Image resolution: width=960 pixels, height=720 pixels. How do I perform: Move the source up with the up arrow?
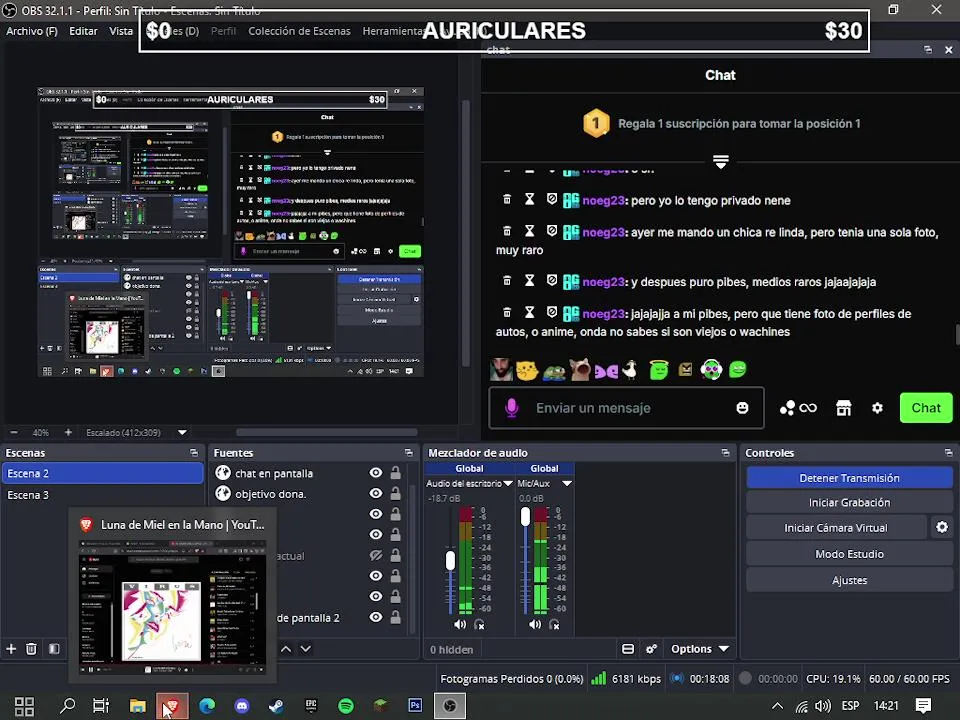click(x=286, y=648)
